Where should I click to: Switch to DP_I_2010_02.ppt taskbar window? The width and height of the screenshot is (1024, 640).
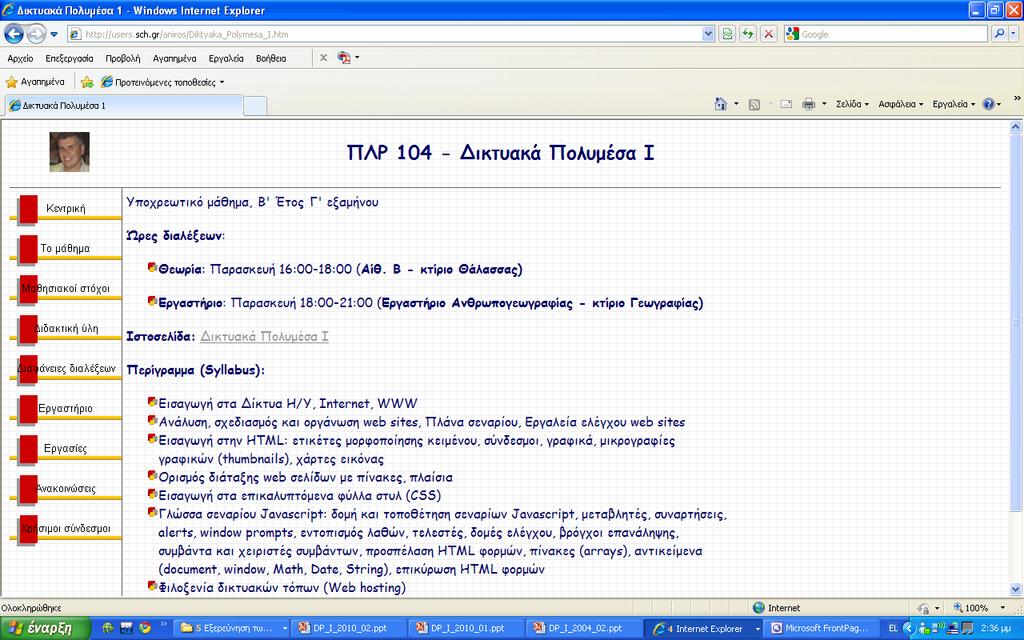(x=351, y=628)
